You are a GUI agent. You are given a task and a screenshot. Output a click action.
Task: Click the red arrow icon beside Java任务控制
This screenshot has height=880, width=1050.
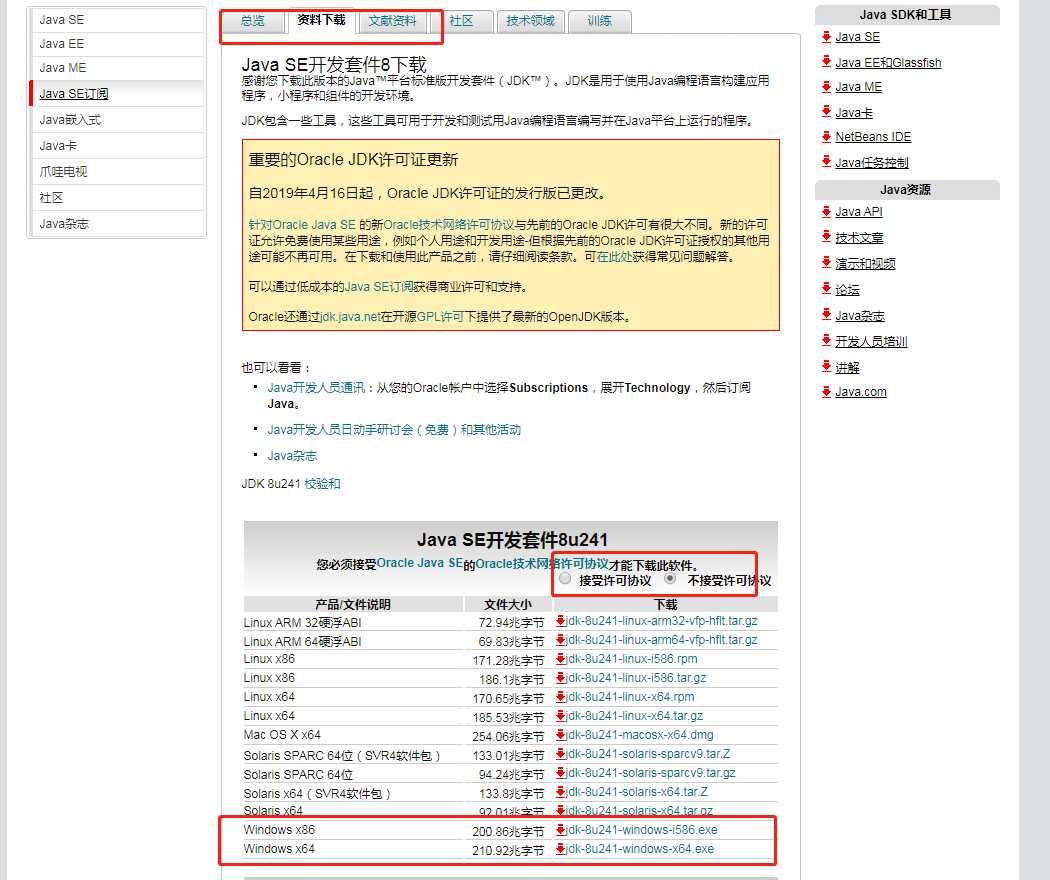coord(826,161)
